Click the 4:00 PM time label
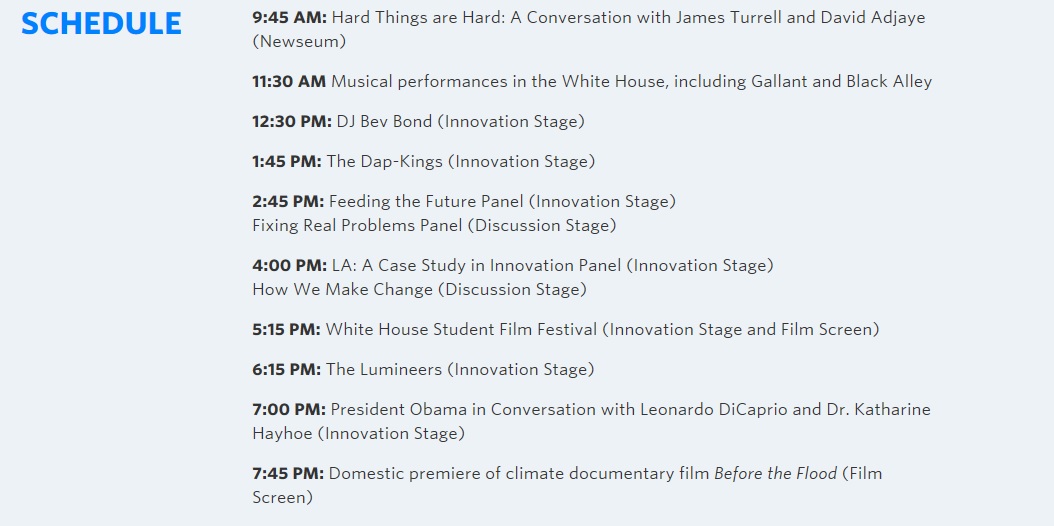 coord(290,265)
